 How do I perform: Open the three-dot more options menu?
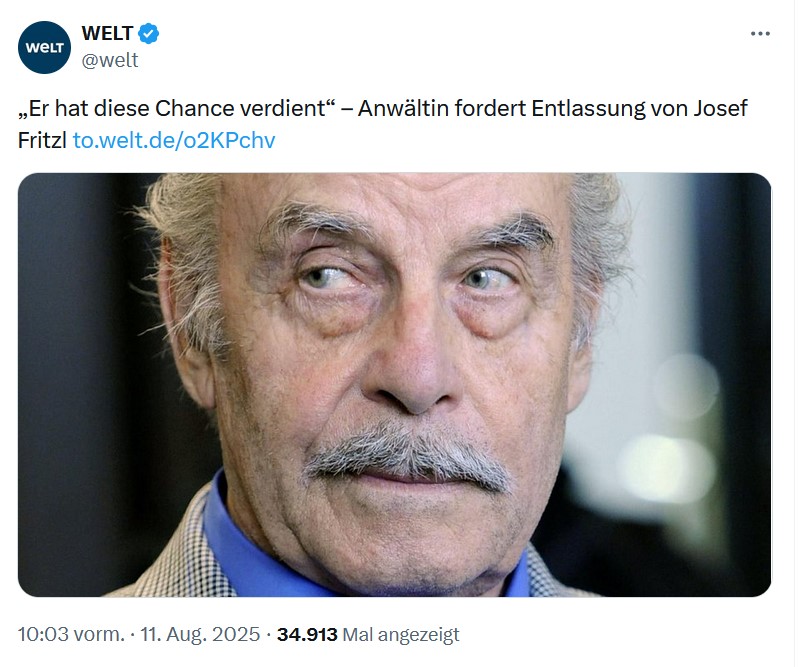[760, 34]
